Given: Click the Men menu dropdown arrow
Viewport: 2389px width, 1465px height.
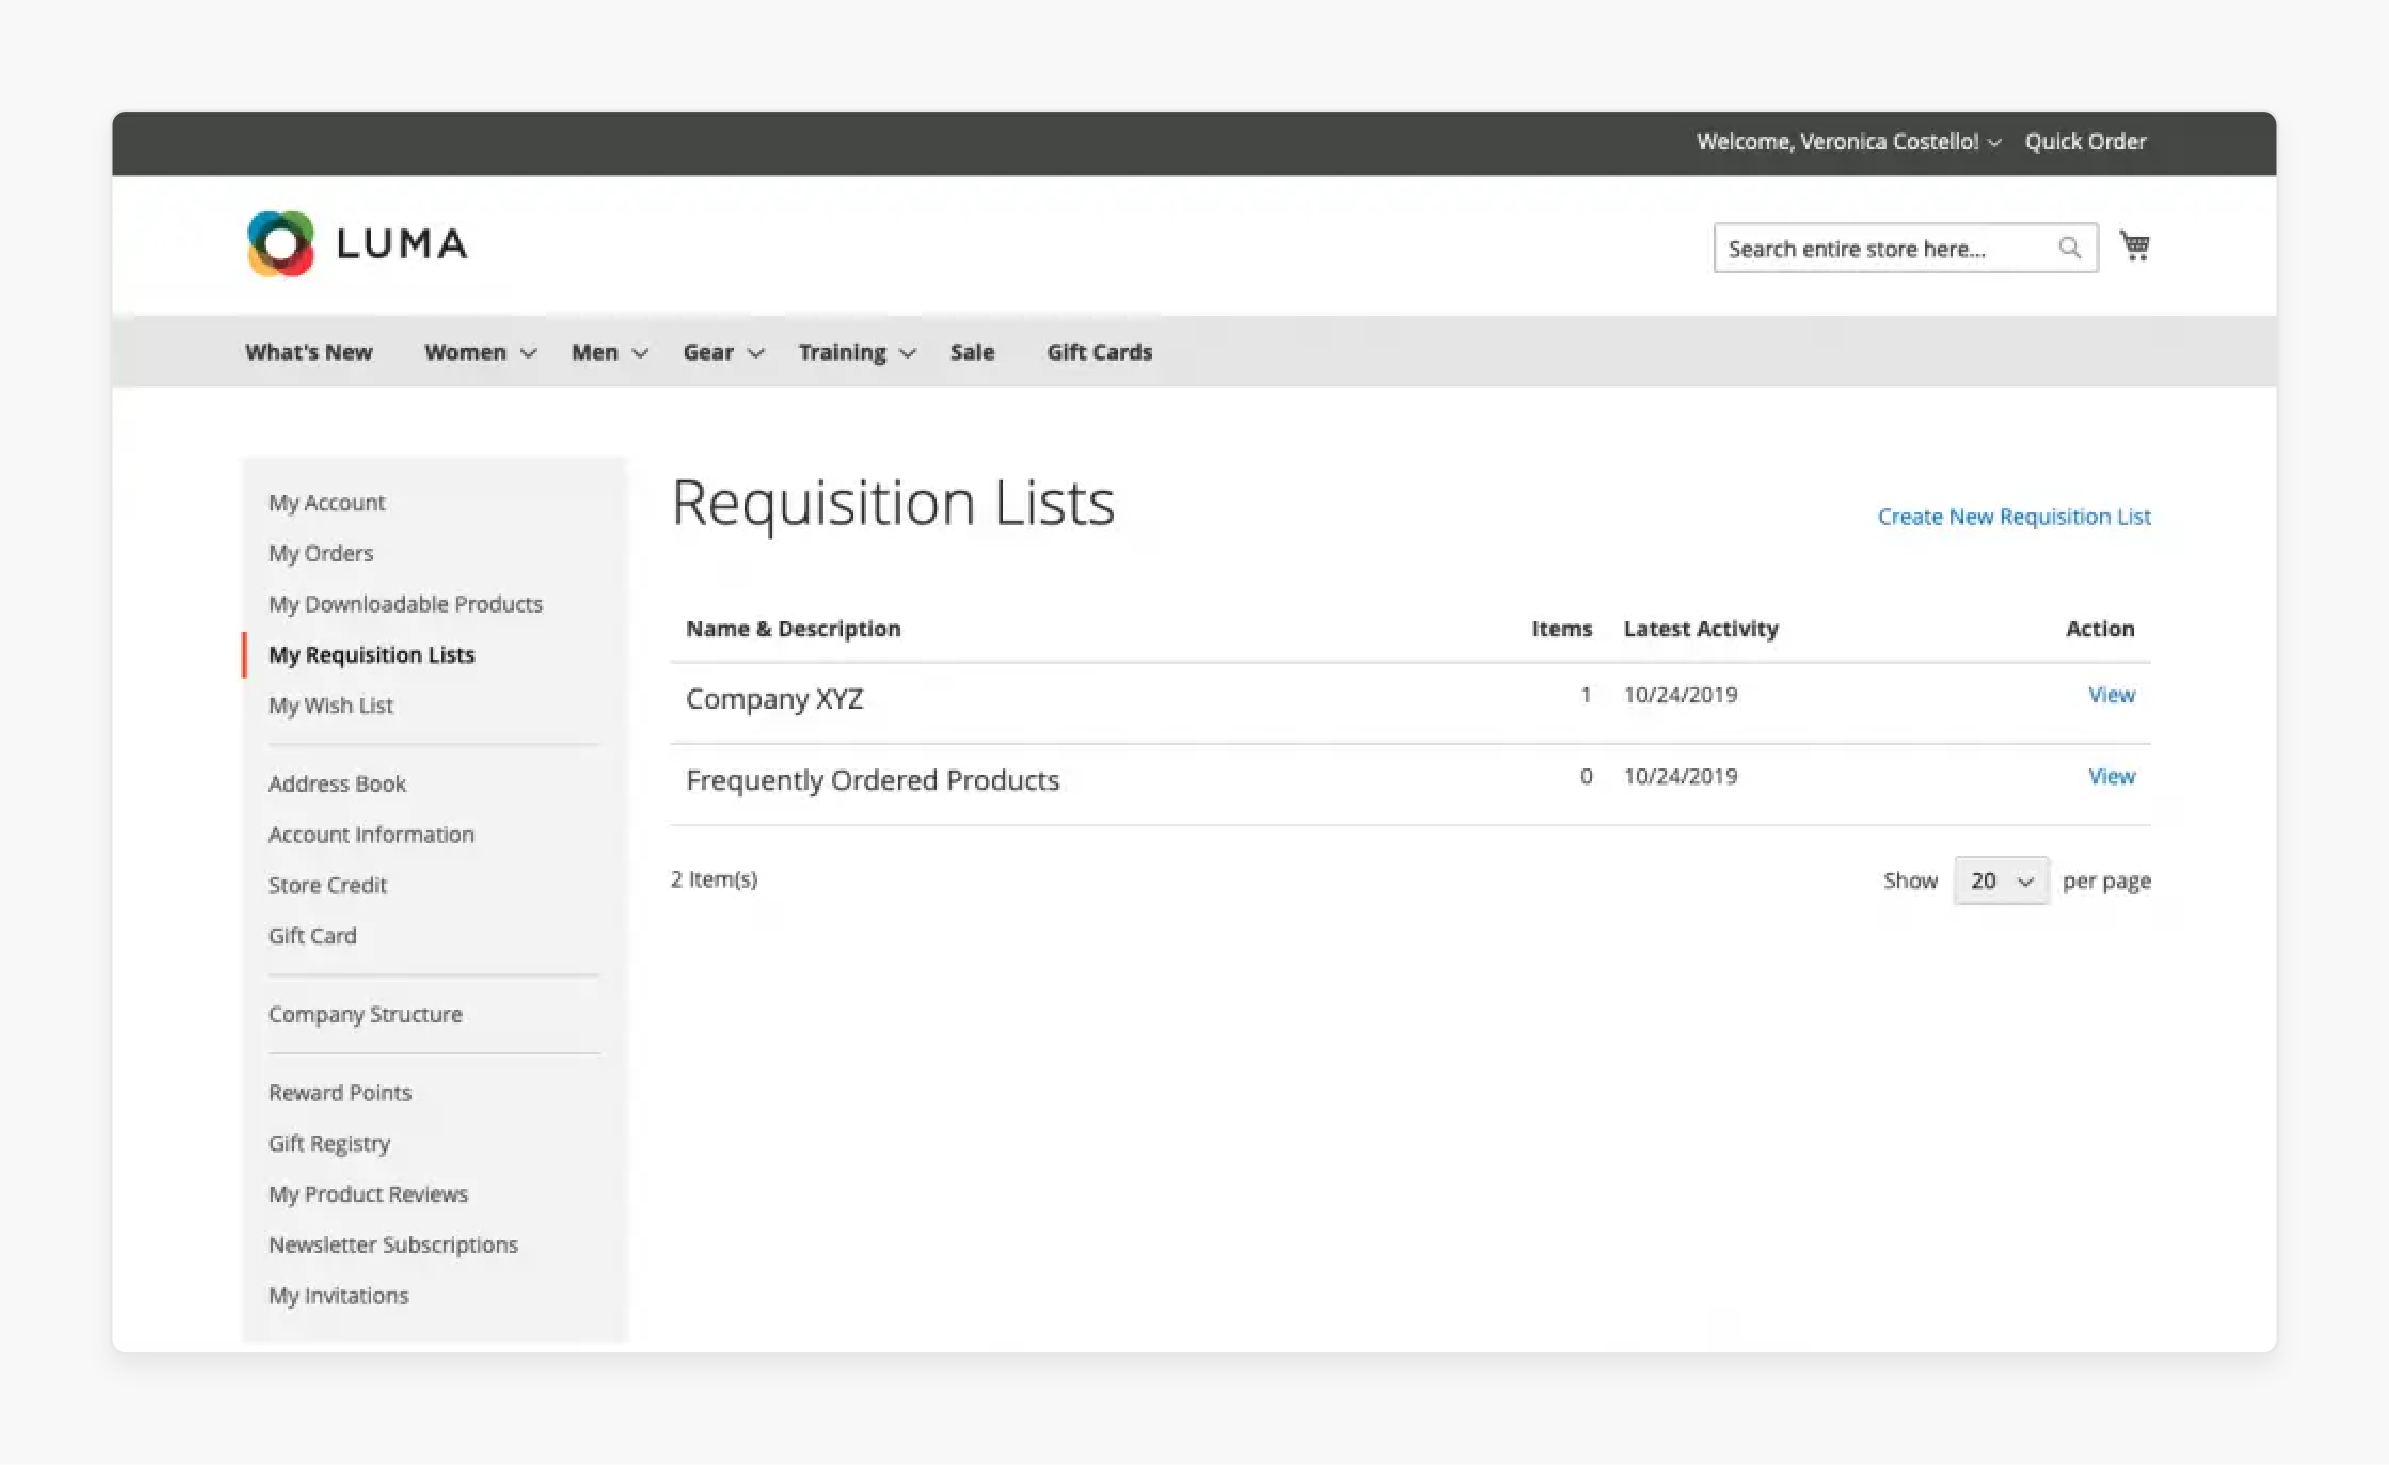Looking at the screenshot, I should pyautogui.click(x=638, y=353).
